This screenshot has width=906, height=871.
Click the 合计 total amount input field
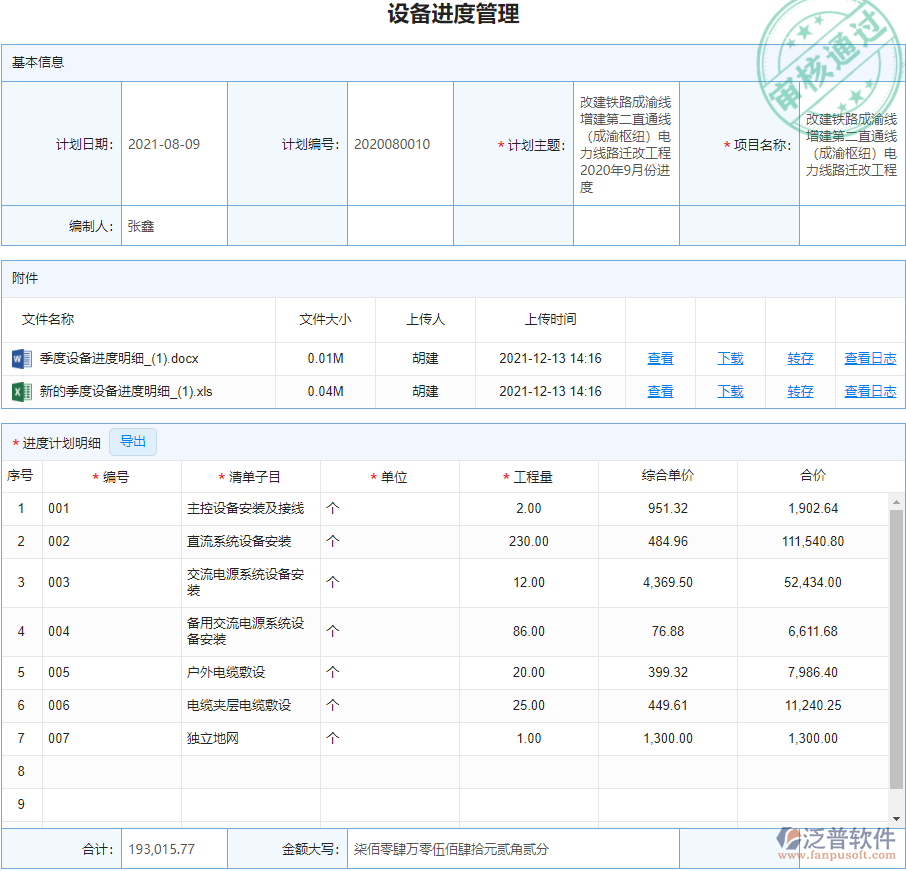point(174,848)
